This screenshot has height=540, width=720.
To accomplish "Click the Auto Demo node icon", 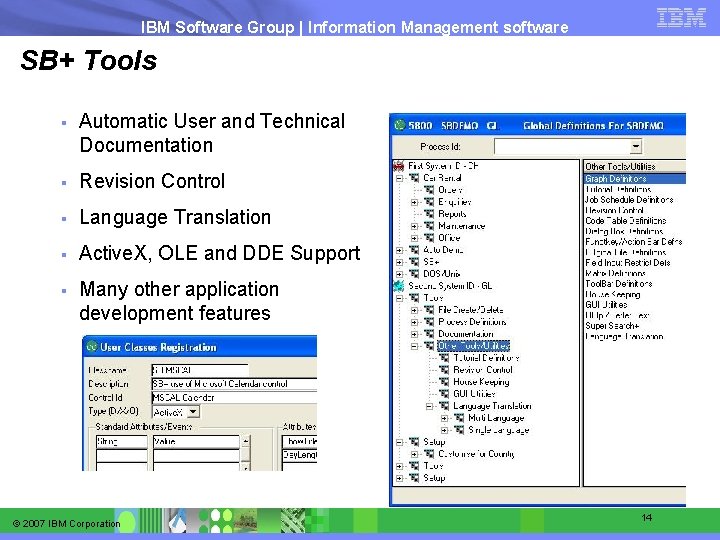I will (414, 250).
